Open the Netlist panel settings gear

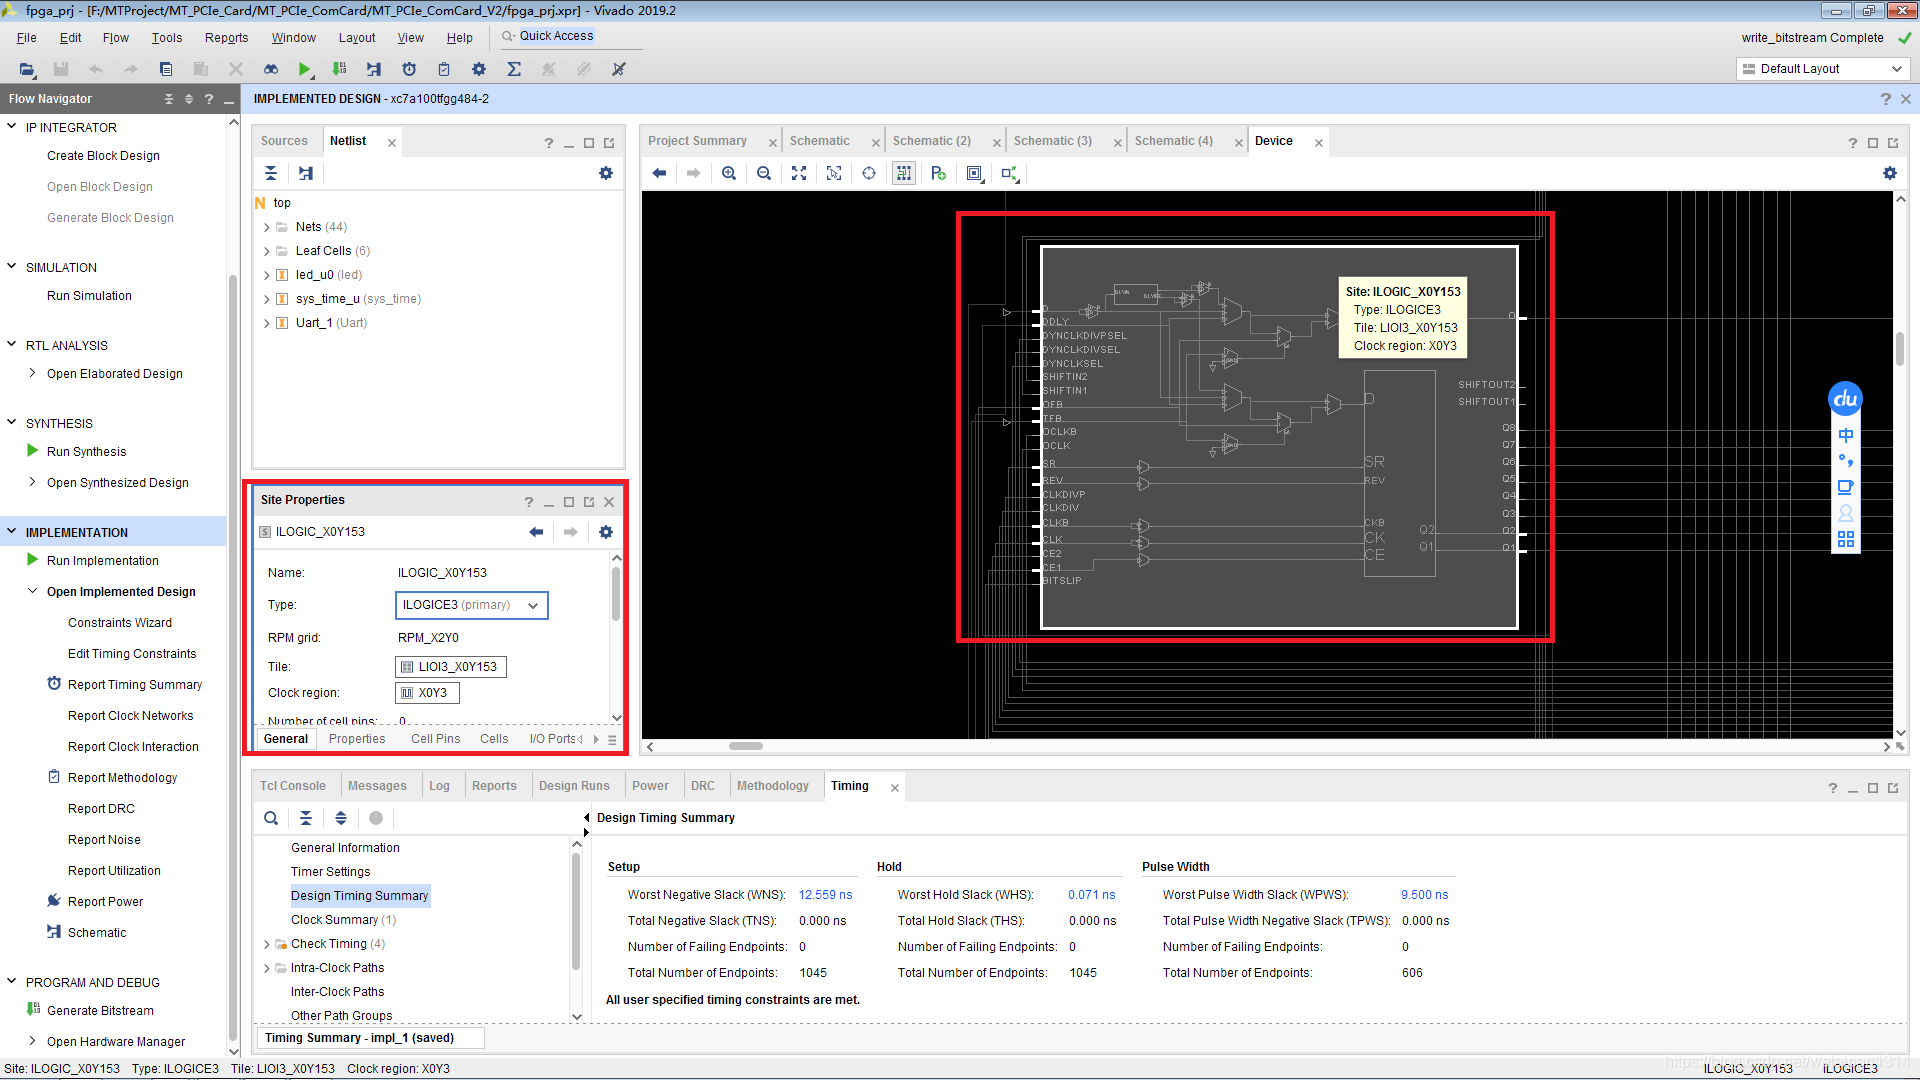[606, 173]
